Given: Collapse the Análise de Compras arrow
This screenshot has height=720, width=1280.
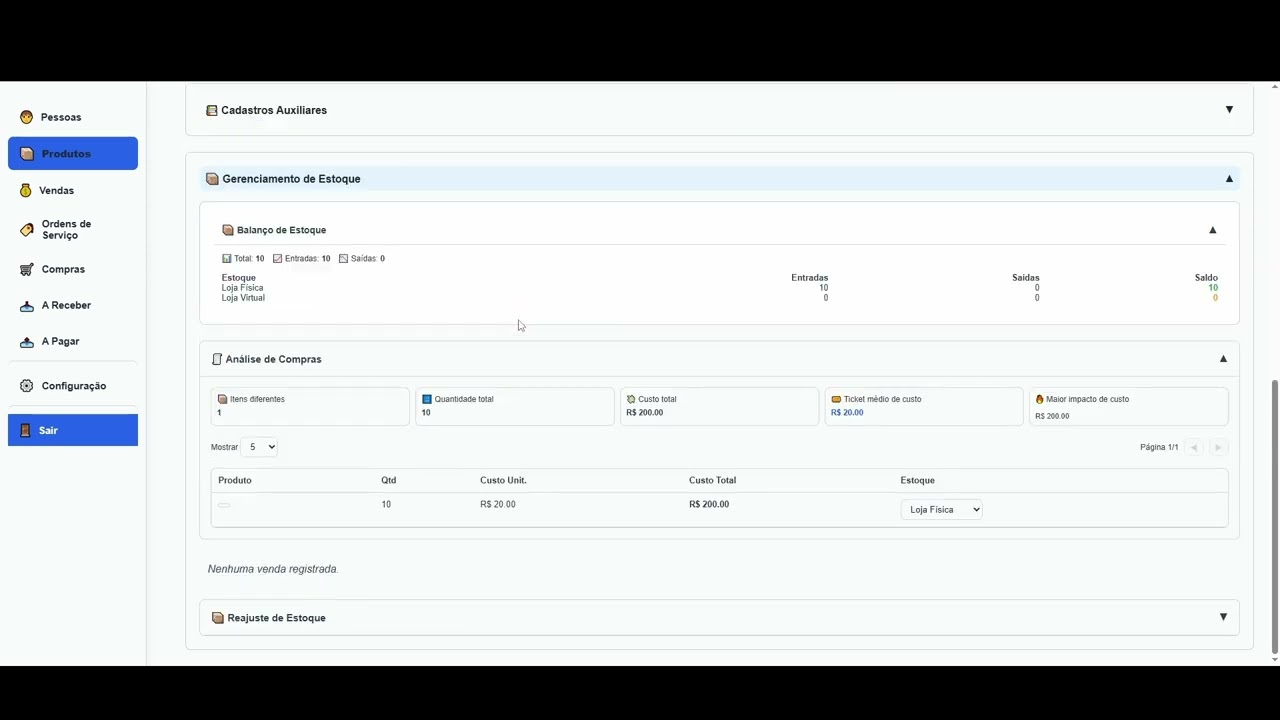Looking at the screenshot, I should pos(1223,359).
